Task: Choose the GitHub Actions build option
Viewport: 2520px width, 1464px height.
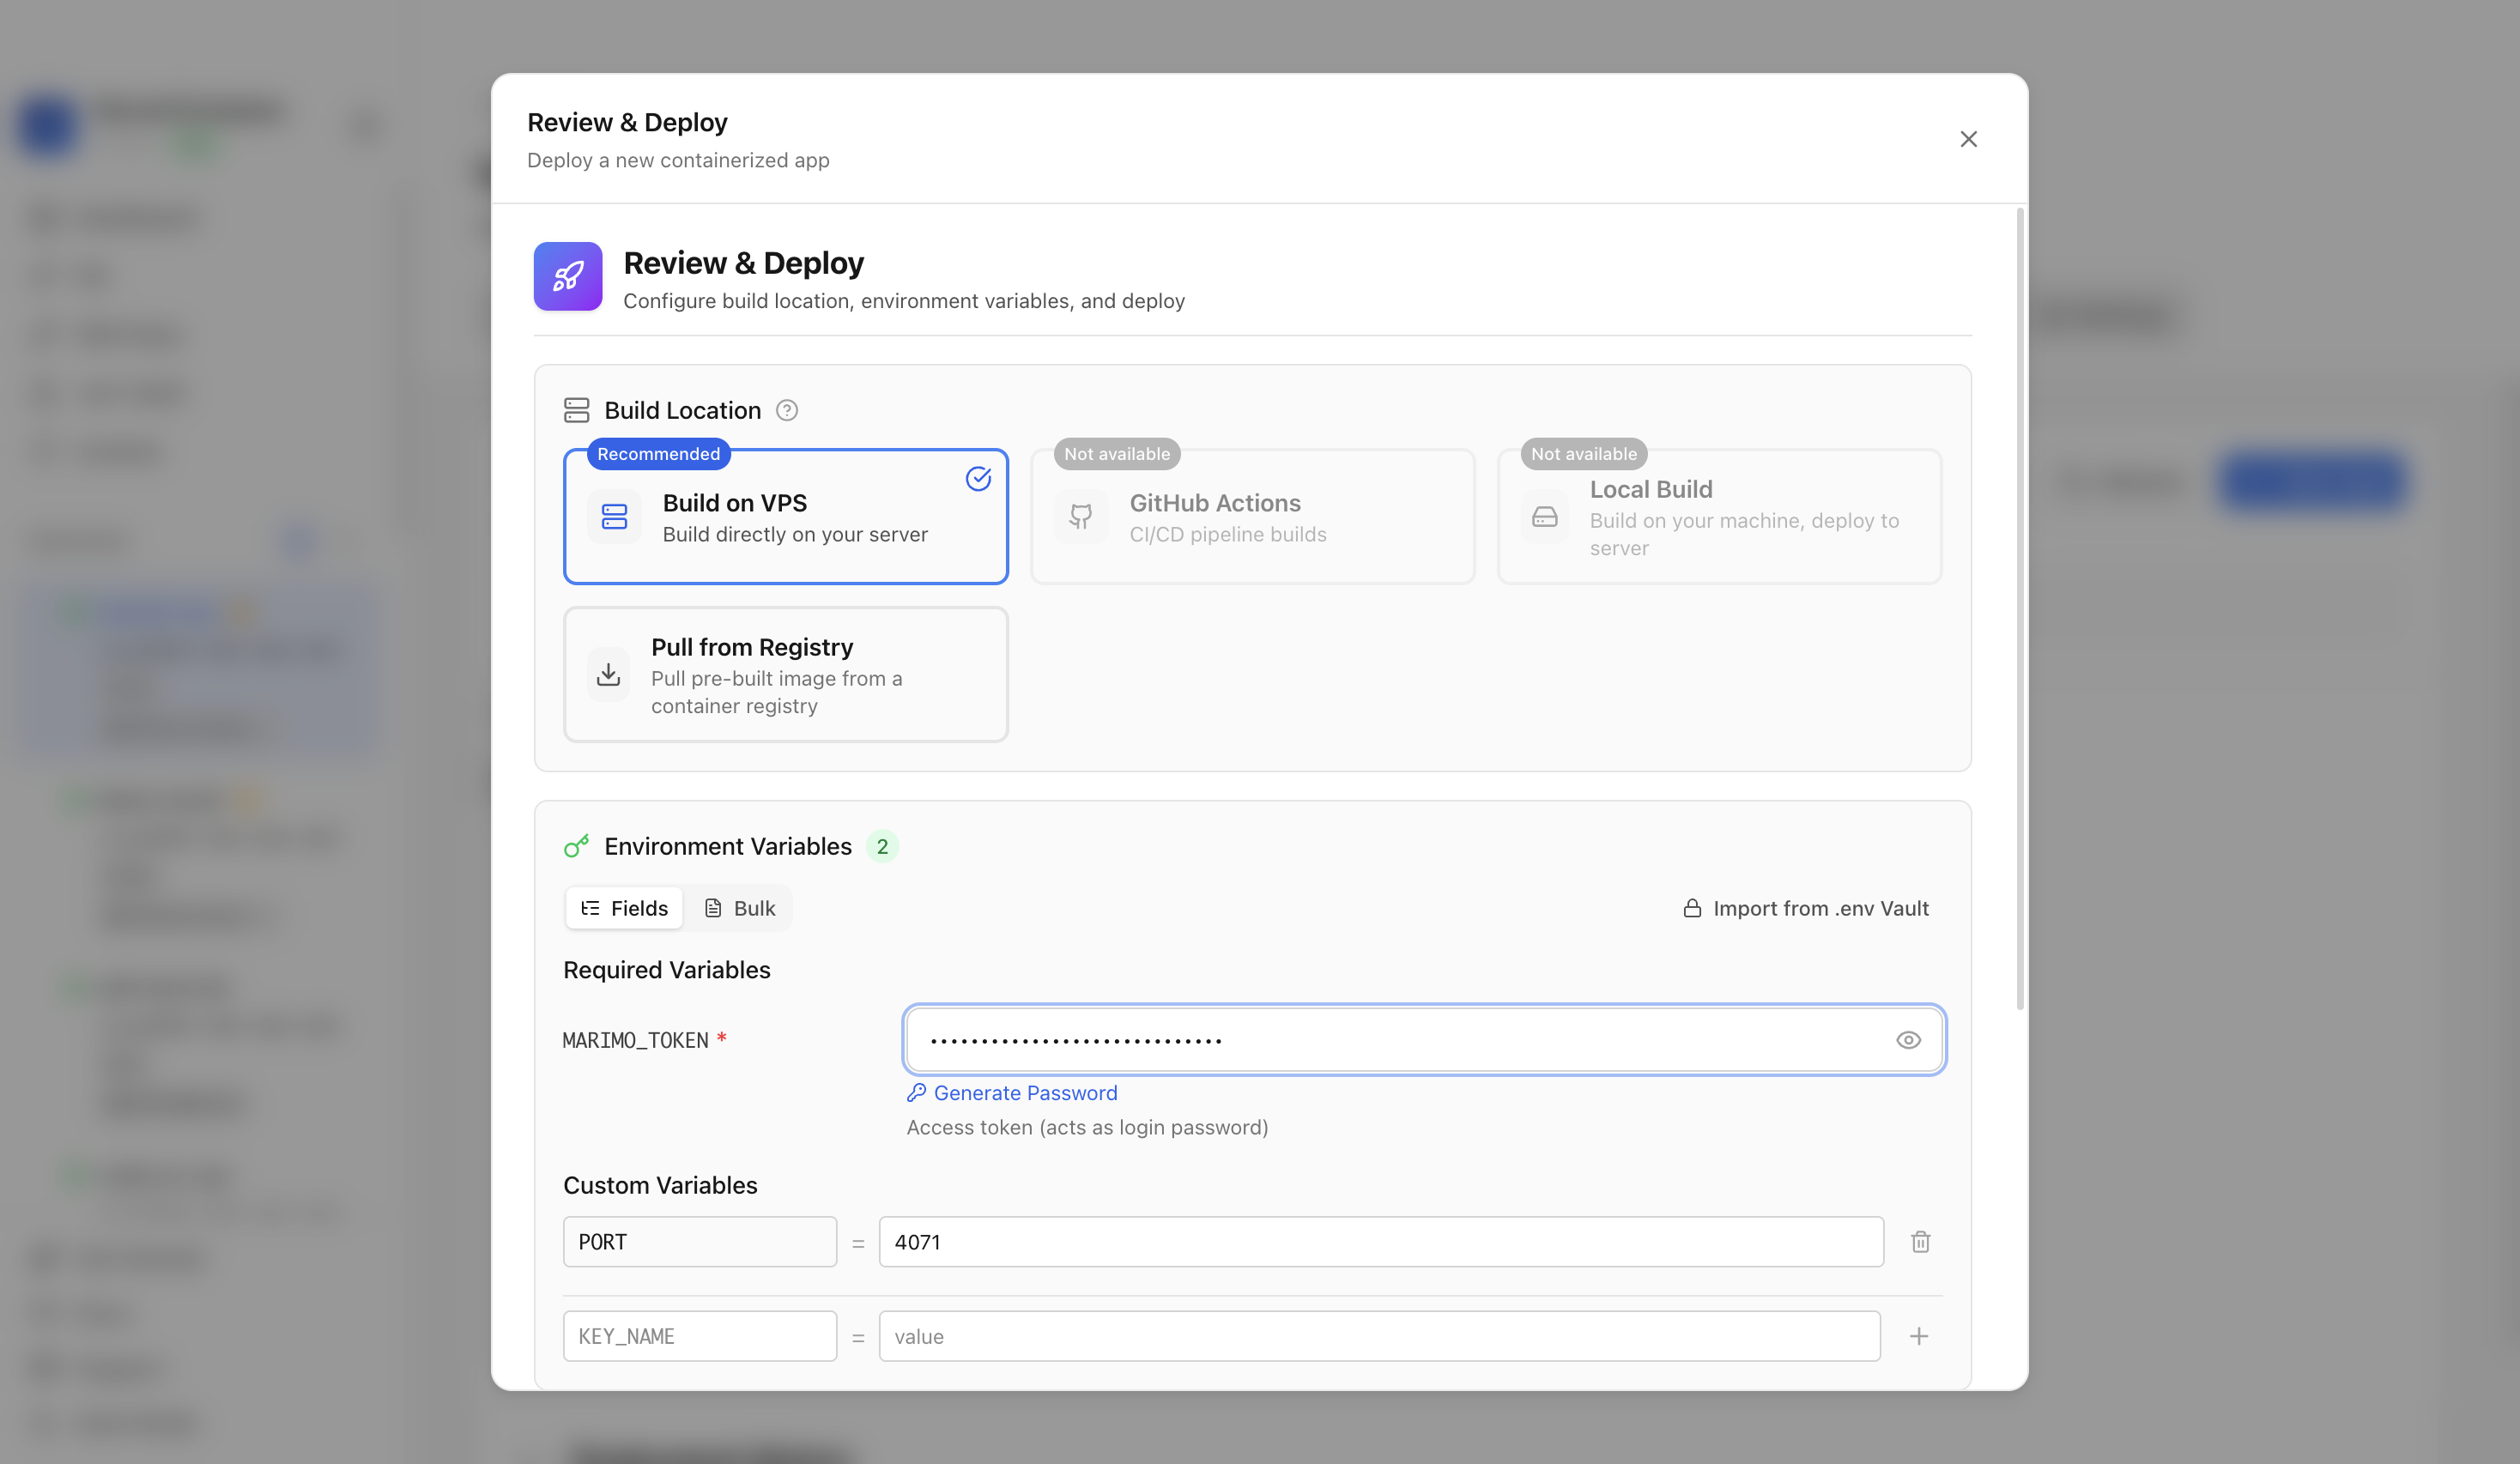Action: tap(1252, 517)
